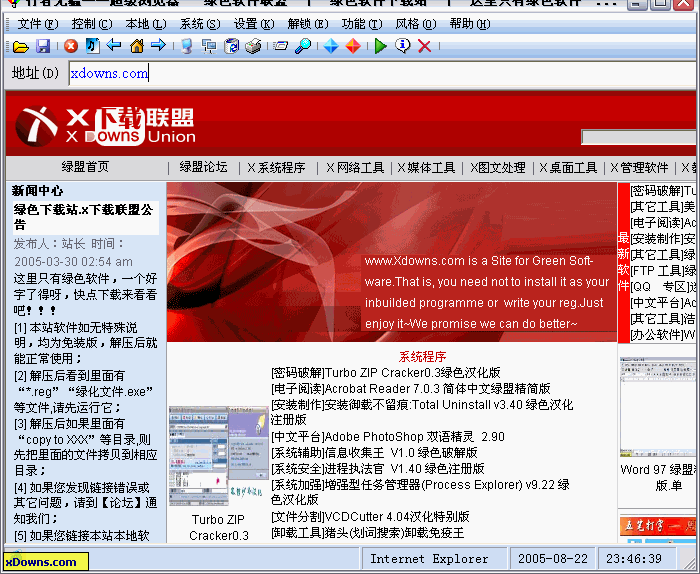Image resolution: width=700 pixels, height=574 pixels.
Task: Click the Turbo ZIP Cracker screenshot thumbnail
Action: [x=217, y=456]
